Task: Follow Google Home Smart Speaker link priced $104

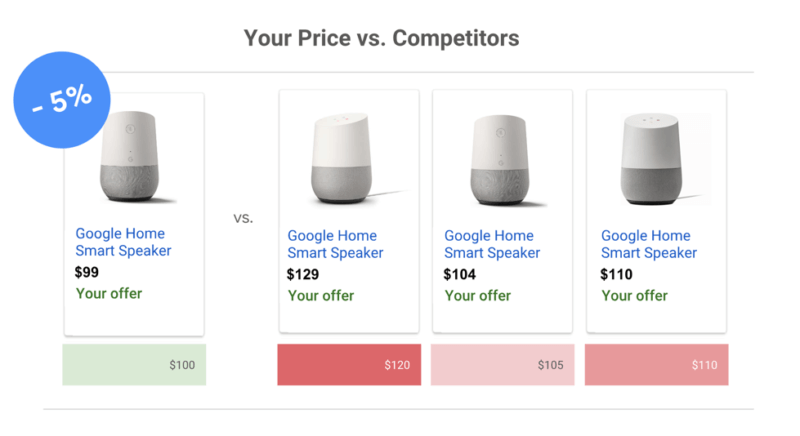Action: (492, 244)
